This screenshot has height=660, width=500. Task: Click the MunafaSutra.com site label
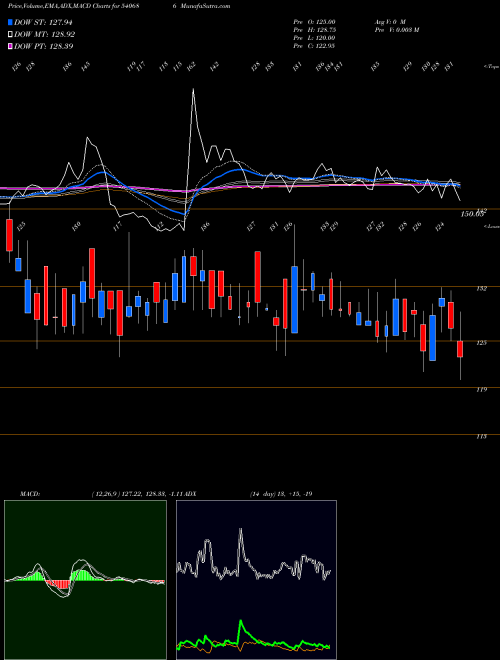(206, 6)
